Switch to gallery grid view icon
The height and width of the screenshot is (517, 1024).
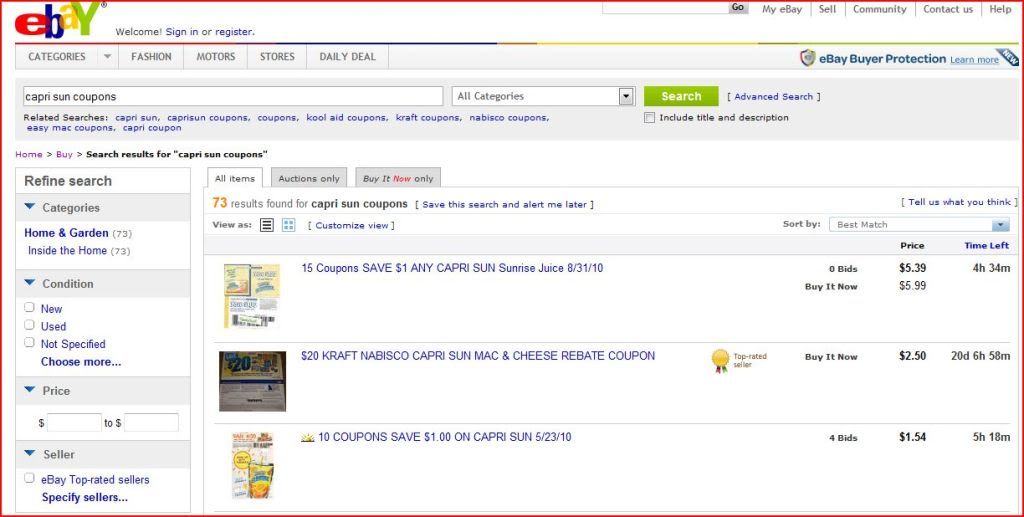tap(289, 225)
